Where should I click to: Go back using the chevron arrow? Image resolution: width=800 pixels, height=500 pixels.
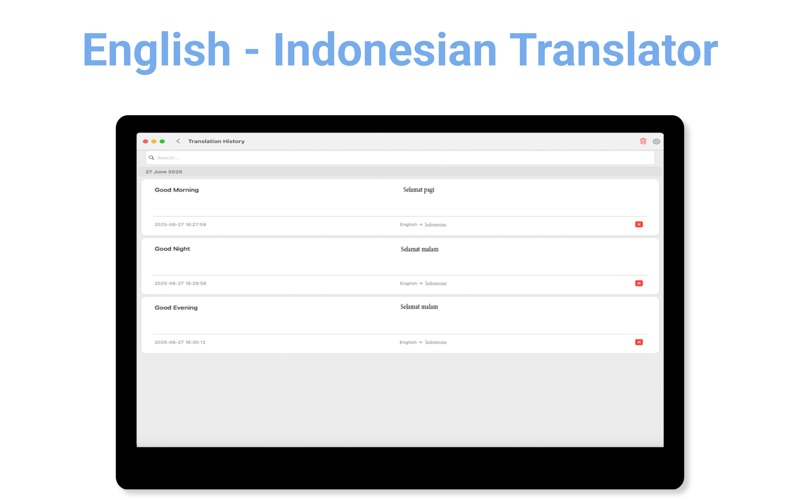(x=178, y=141)
